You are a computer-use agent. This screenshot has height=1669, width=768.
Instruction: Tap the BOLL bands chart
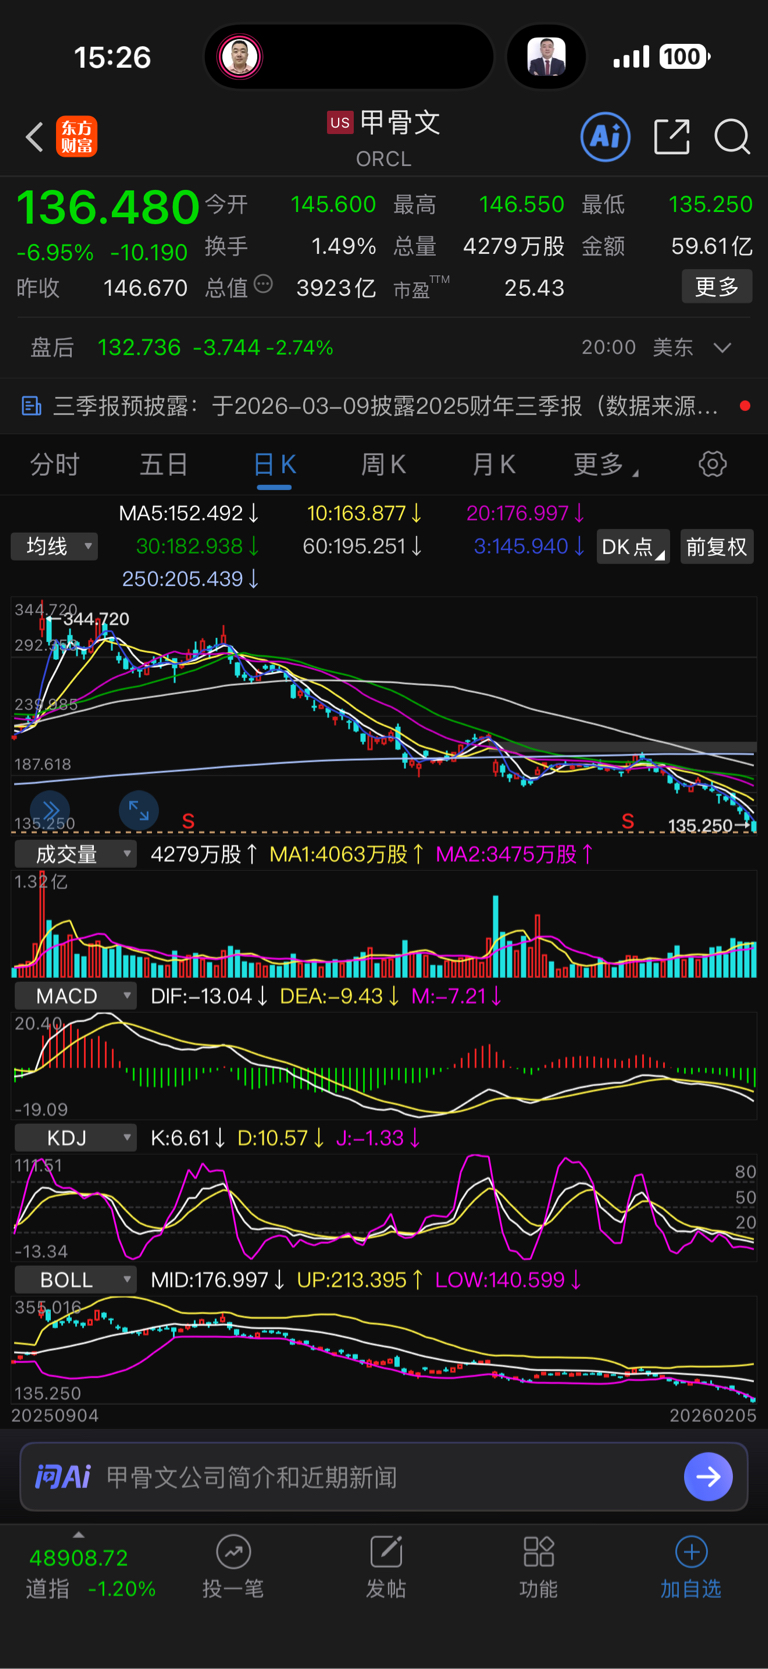[x=384, y=1349]
